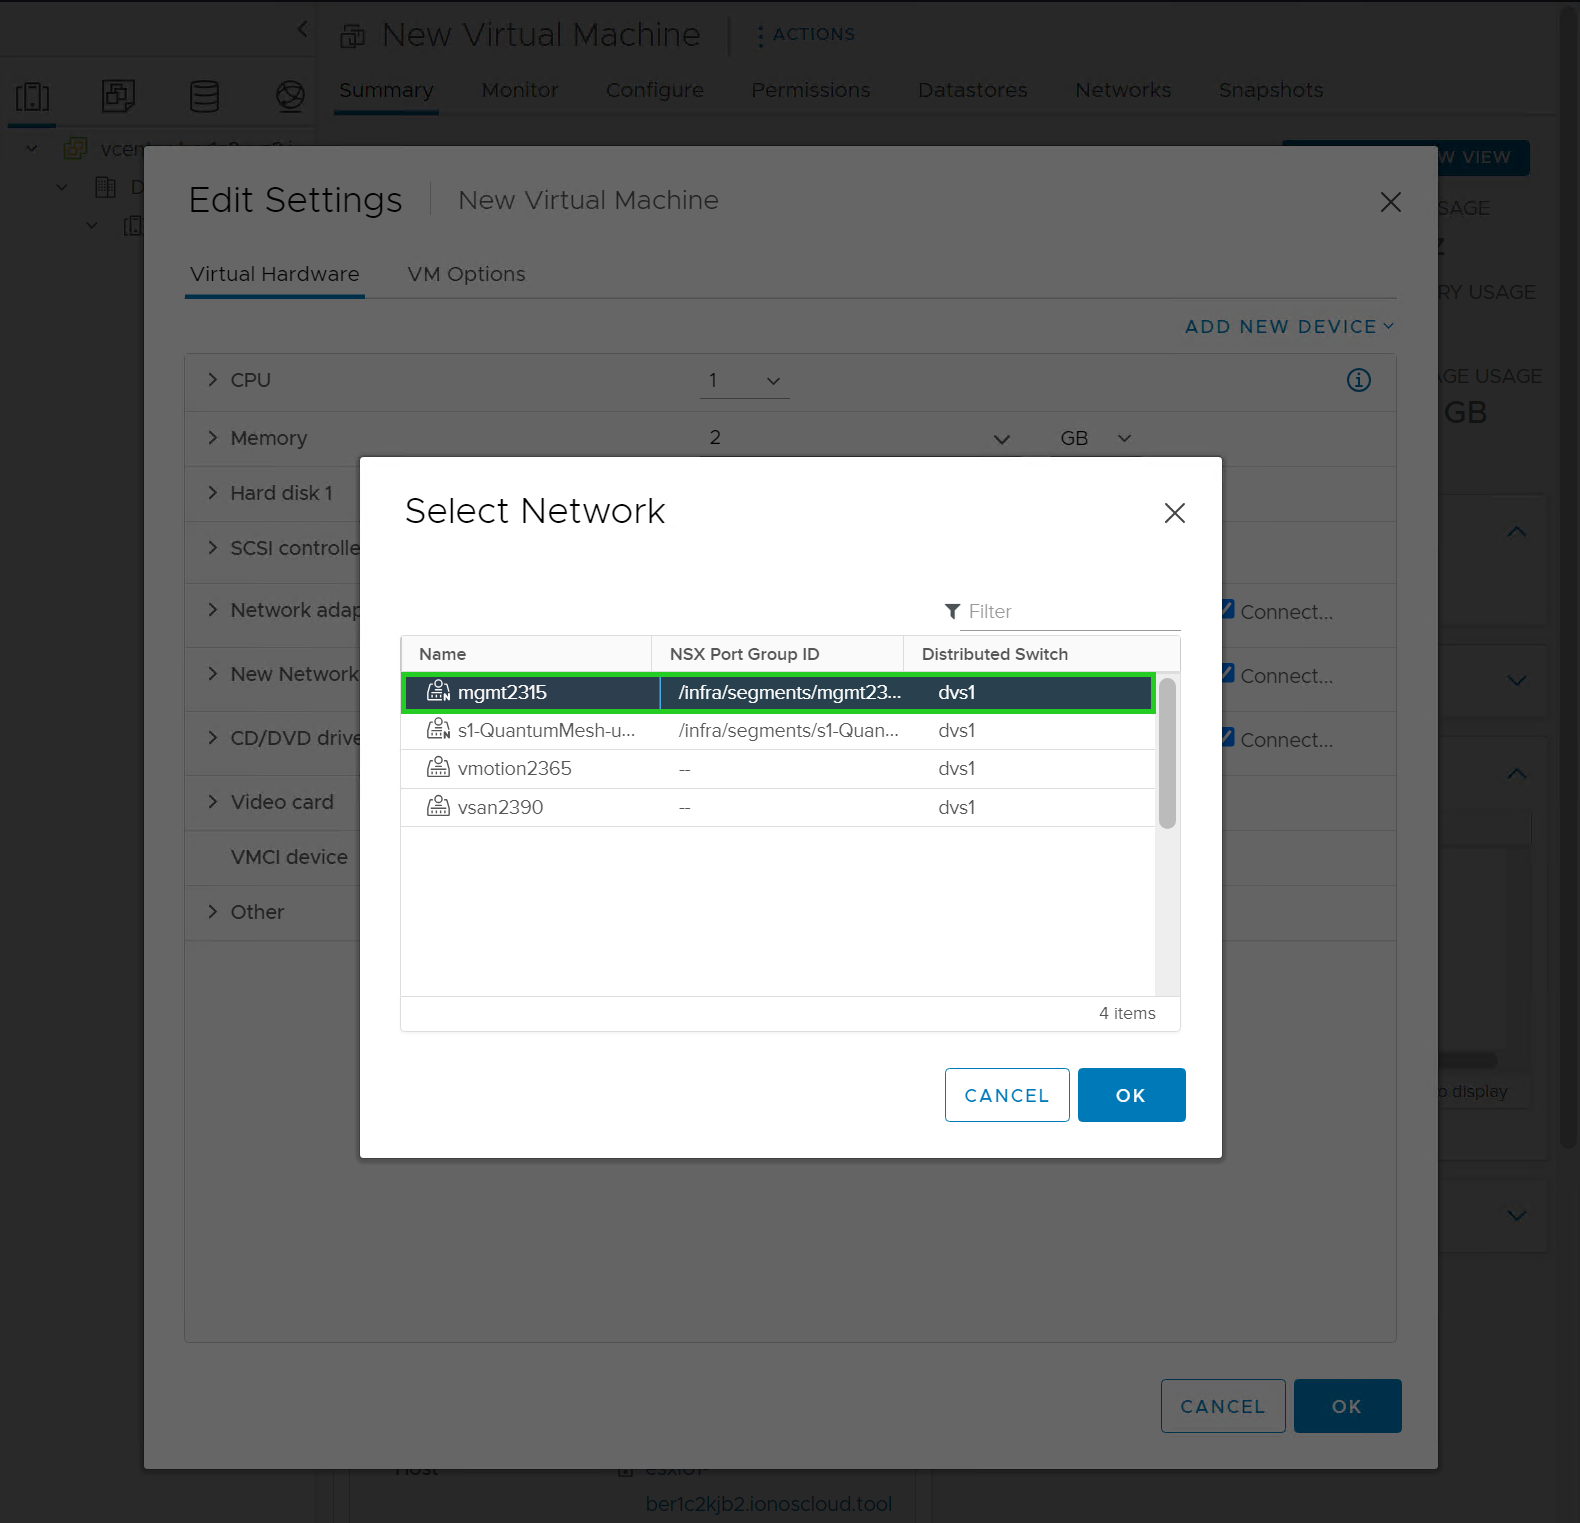1580x1523 pixels.
Task: Toggle the New Network Connect checkbox
Action: pos(1228,674)
